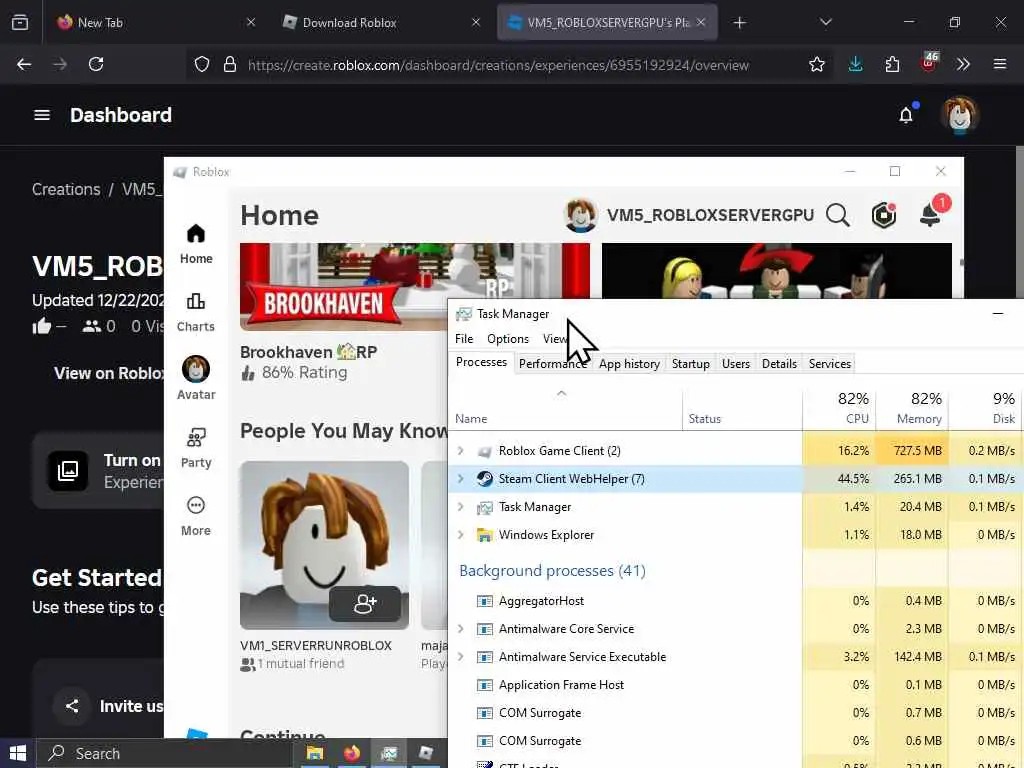The width and height of the screenshot is (1024, 768).
Task: Open the Firefox downloads panel
Action: (x=856, y=64)
